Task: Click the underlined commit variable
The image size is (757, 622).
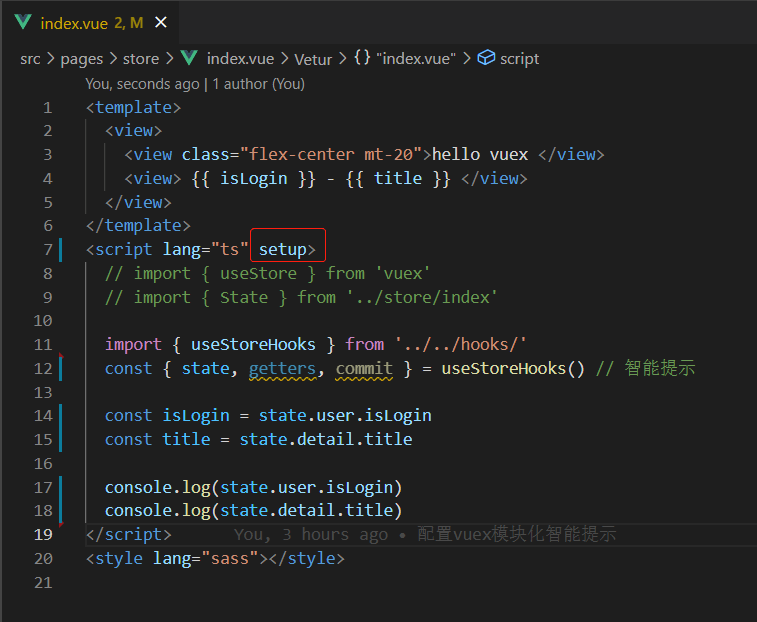Action: 364,369
